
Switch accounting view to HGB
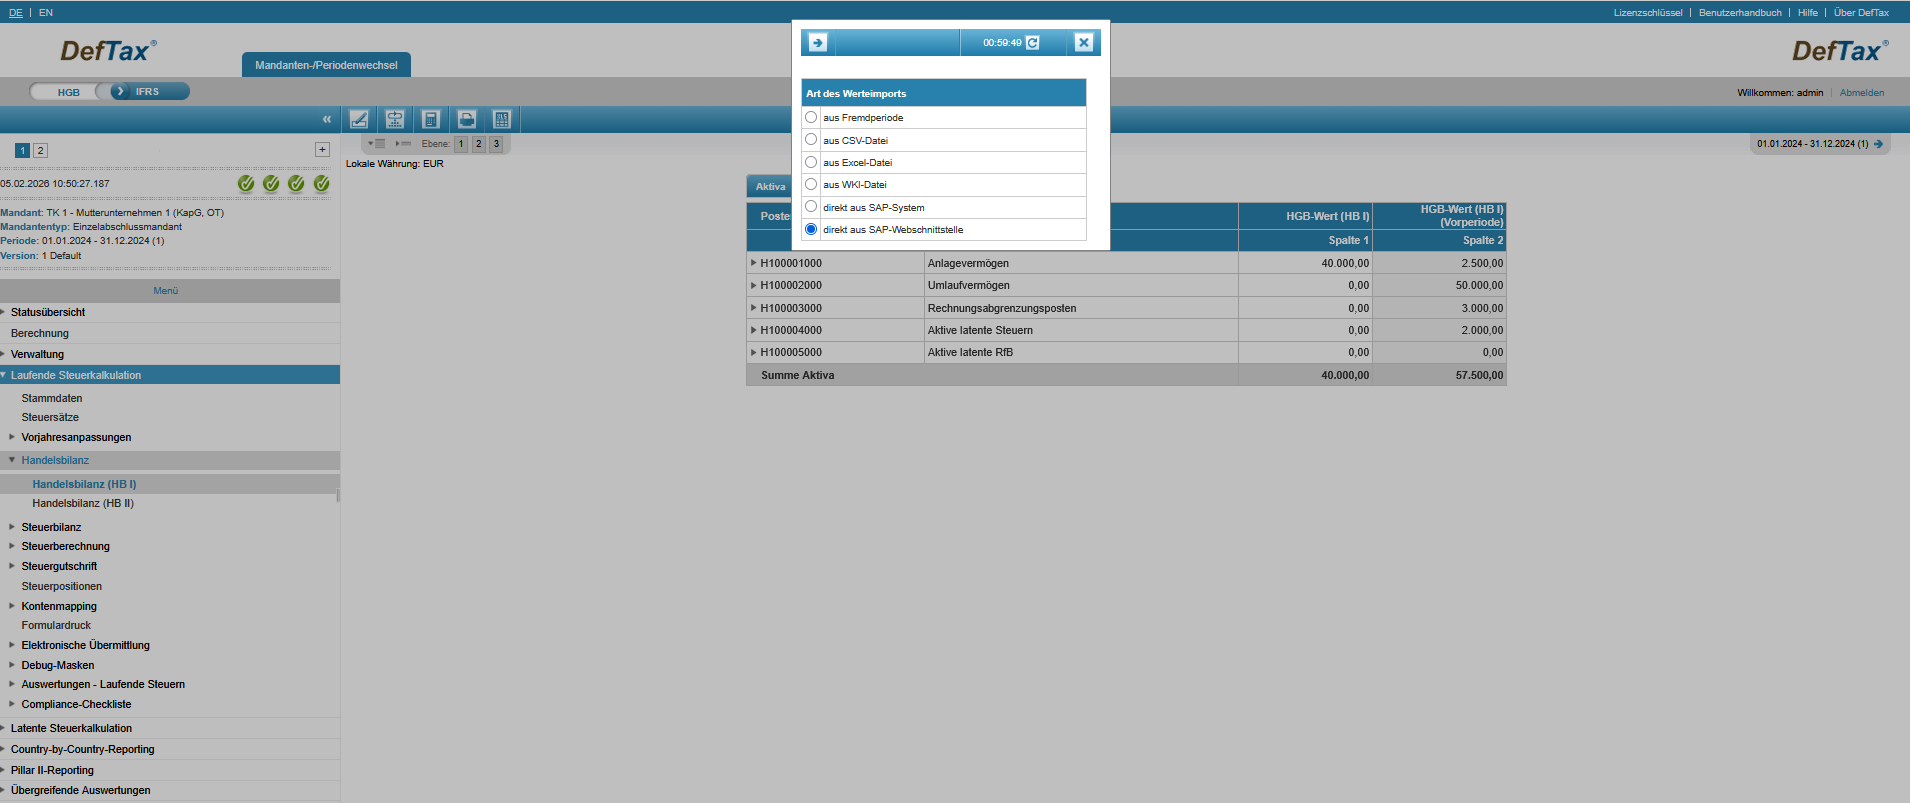pos(68,92)
